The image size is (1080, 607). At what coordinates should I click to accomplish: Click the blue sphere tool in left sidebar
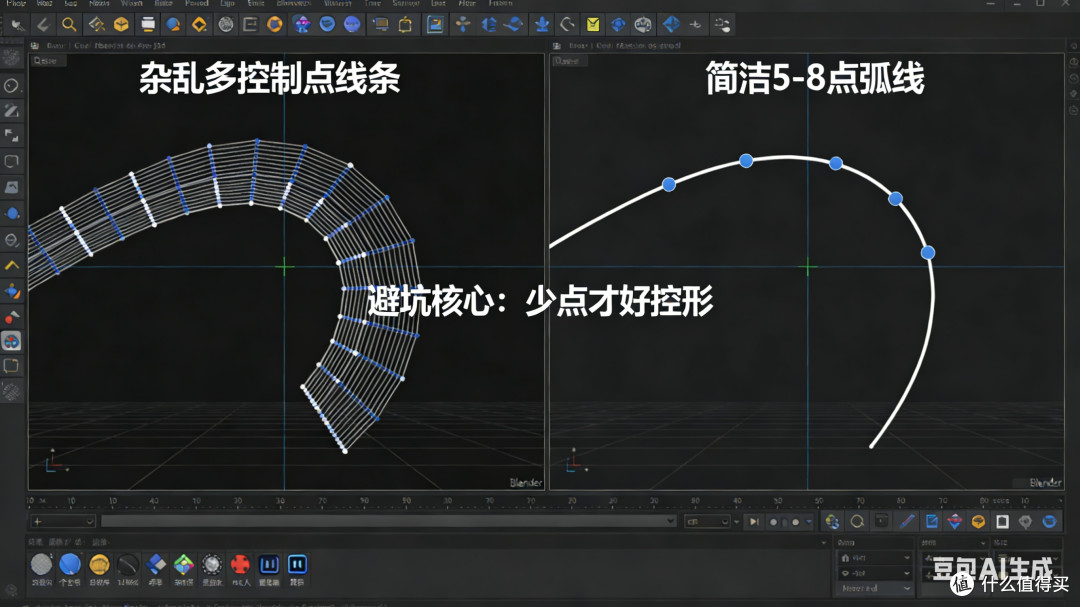coord(12,214)
